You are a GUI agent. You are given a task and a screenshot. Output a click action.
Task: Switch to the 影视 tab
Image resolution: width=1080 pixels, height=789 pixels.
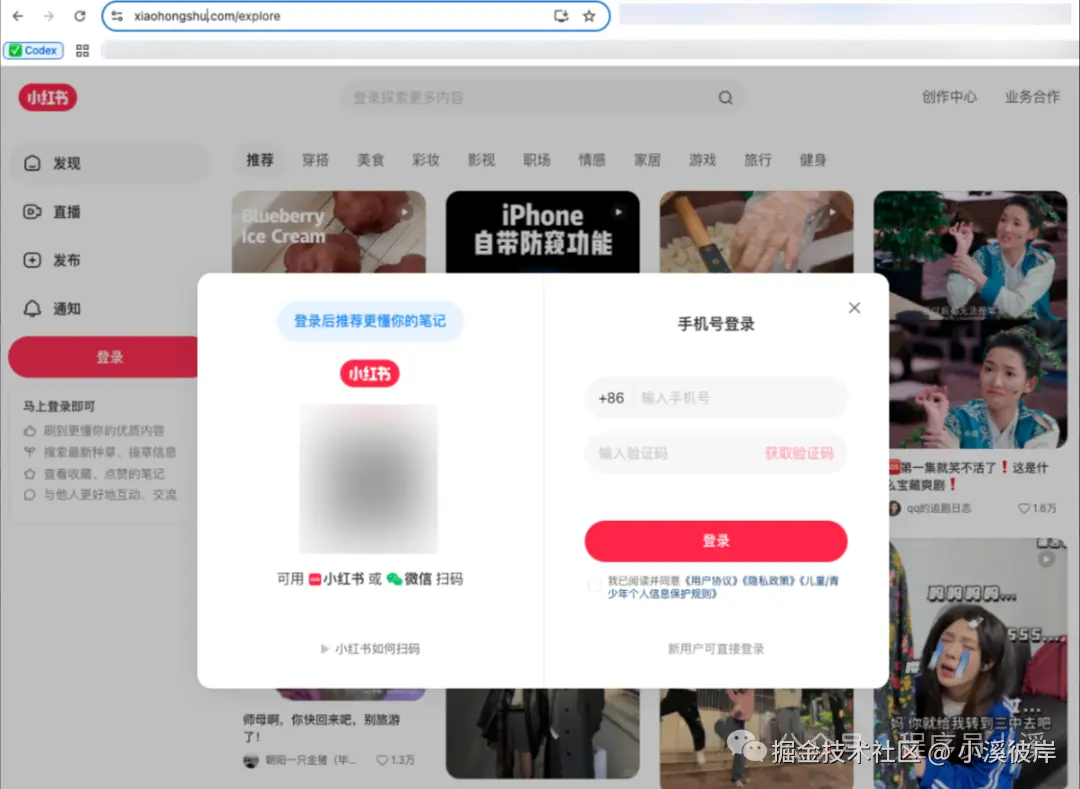[x=481, y=160]
